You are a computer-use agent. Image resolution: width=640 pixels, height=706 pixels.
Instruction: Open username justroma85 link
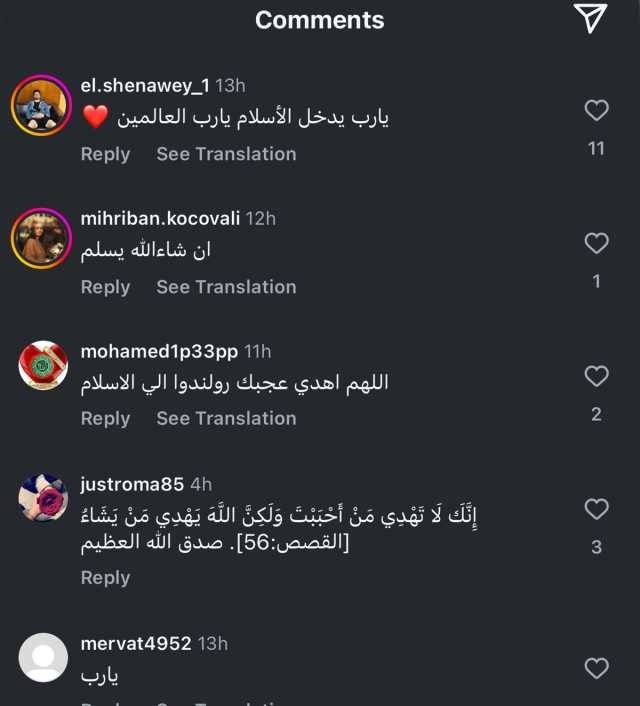point(132,484)
